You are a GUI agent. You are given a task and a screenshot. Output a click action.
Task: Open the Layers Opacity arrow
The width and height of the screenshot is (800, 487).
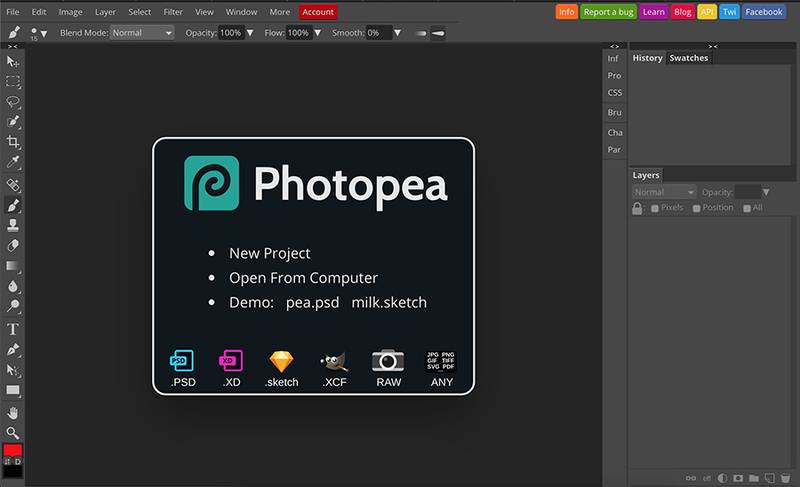766,192
